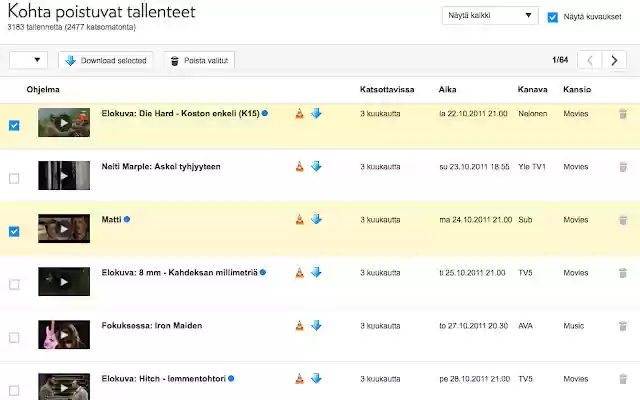Click the date to 27.10.2011 20.30

click(x=473, y=326)
